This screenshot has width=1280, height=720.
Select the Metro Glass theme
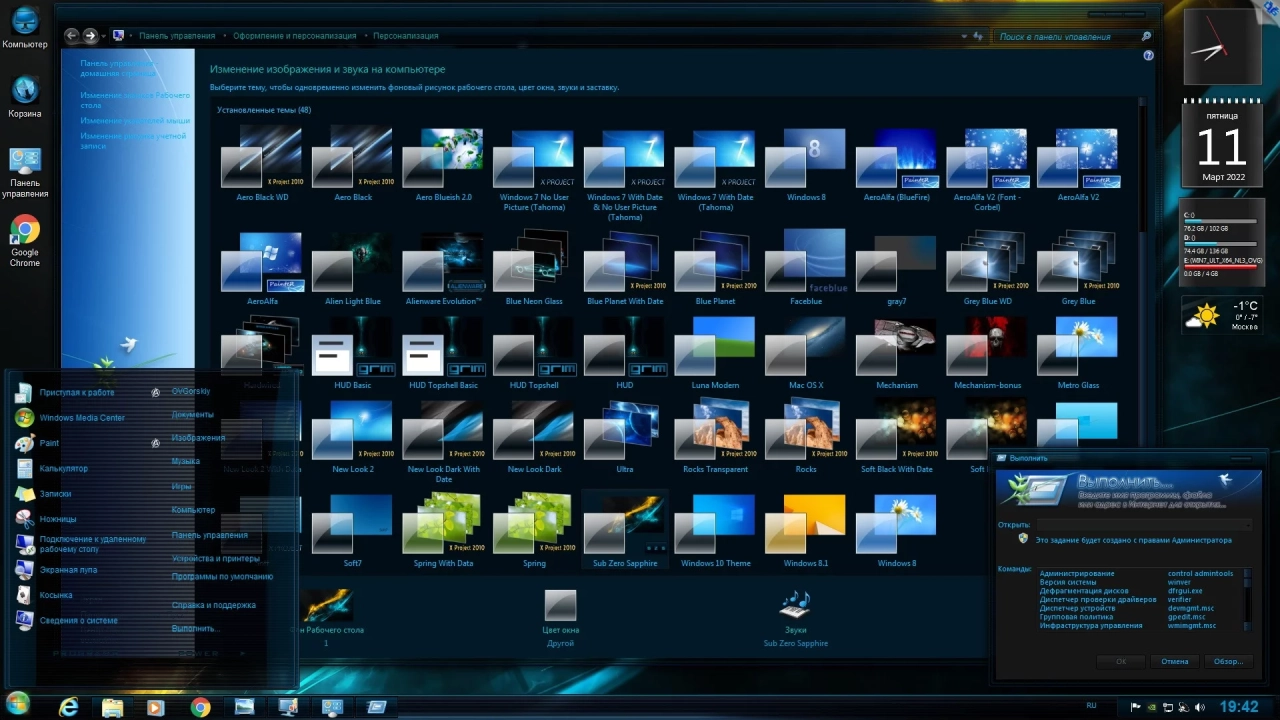[1078, 350]
